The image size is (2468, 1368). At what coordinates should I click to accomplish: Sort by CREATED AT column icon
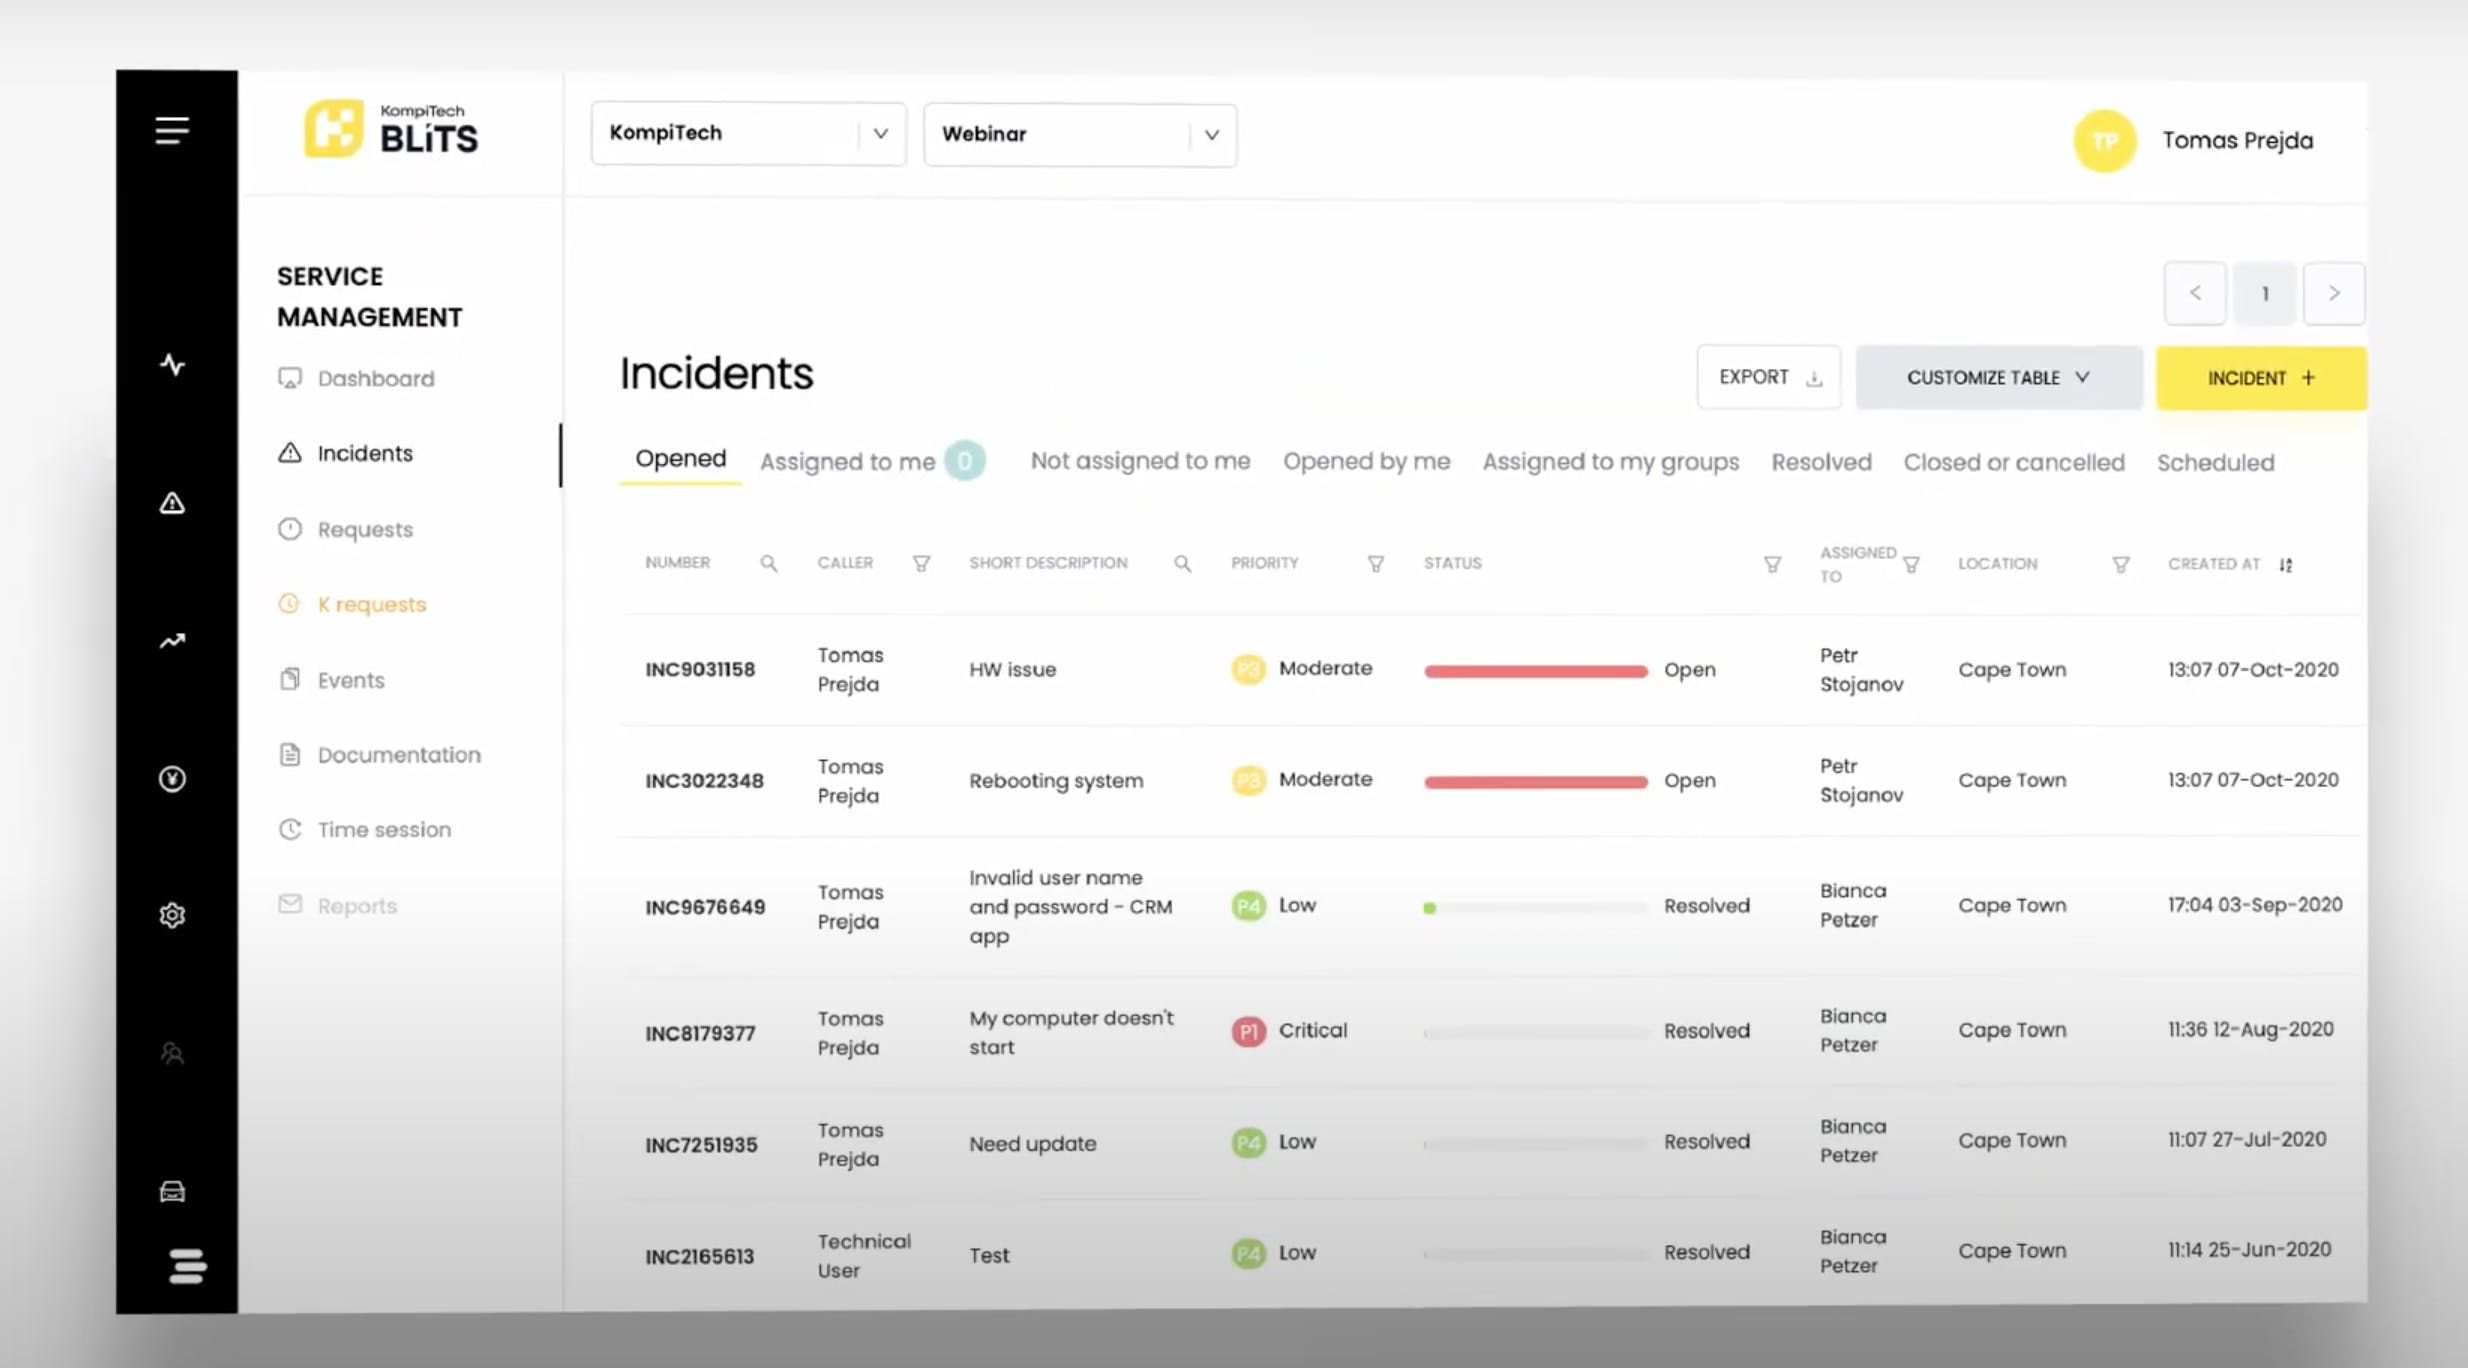pos(2285,565)
